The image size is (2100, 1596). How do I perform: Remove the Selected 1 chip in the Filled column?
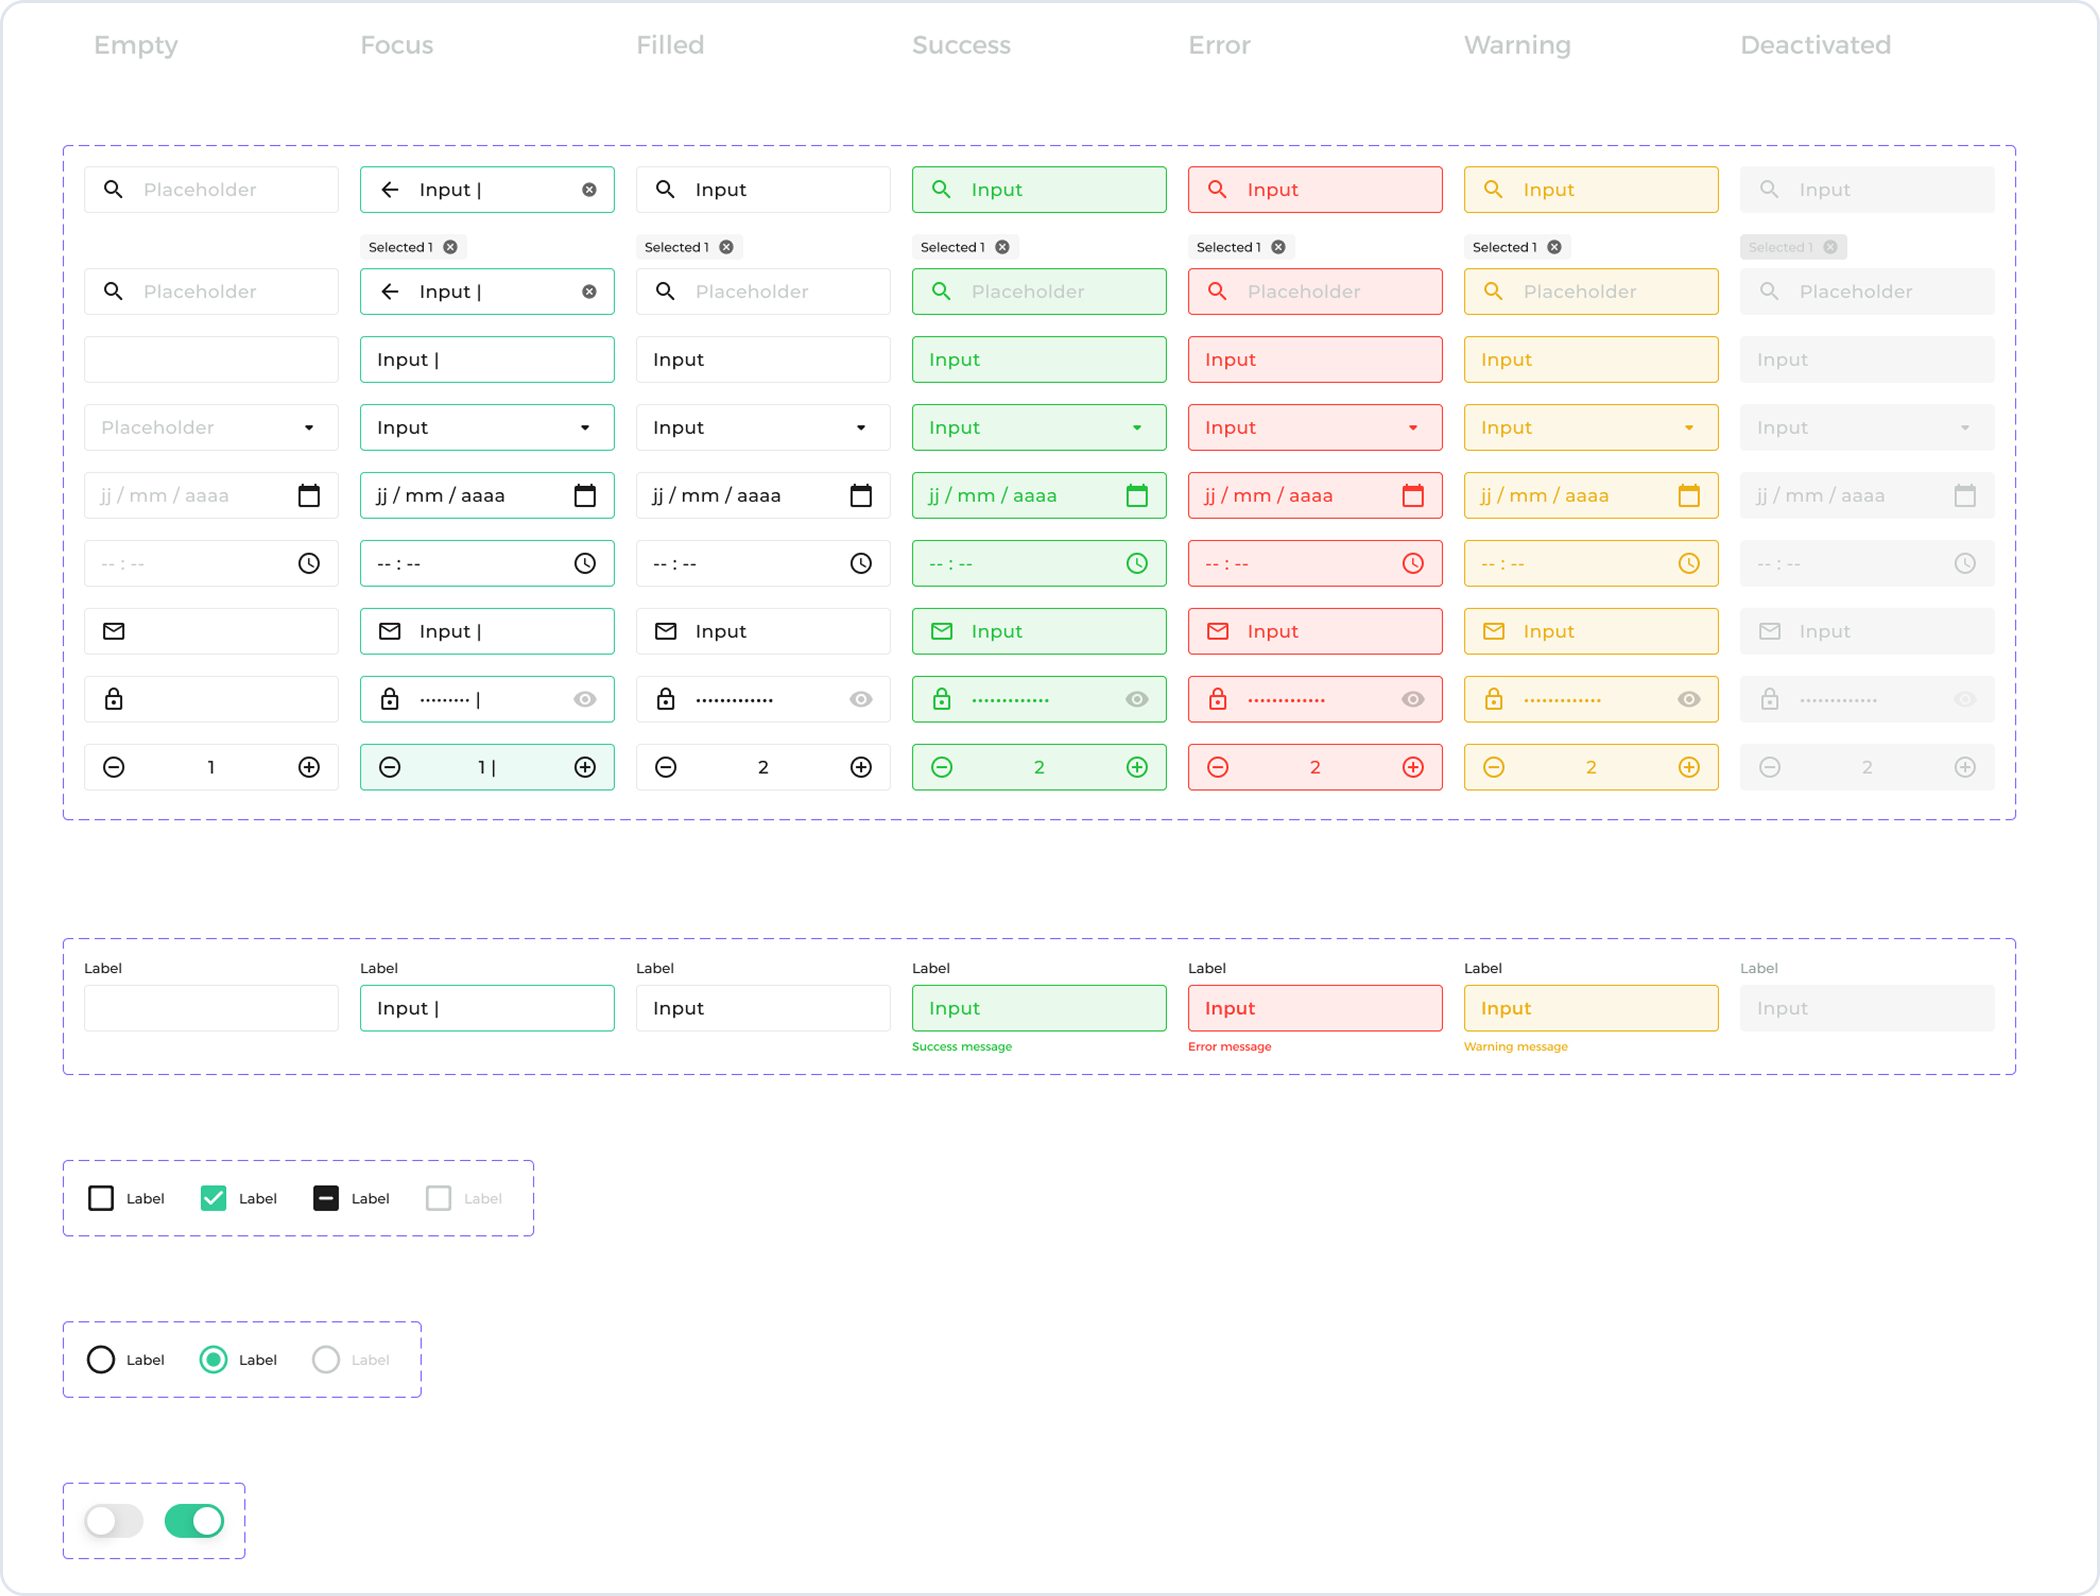coord(727,247)
